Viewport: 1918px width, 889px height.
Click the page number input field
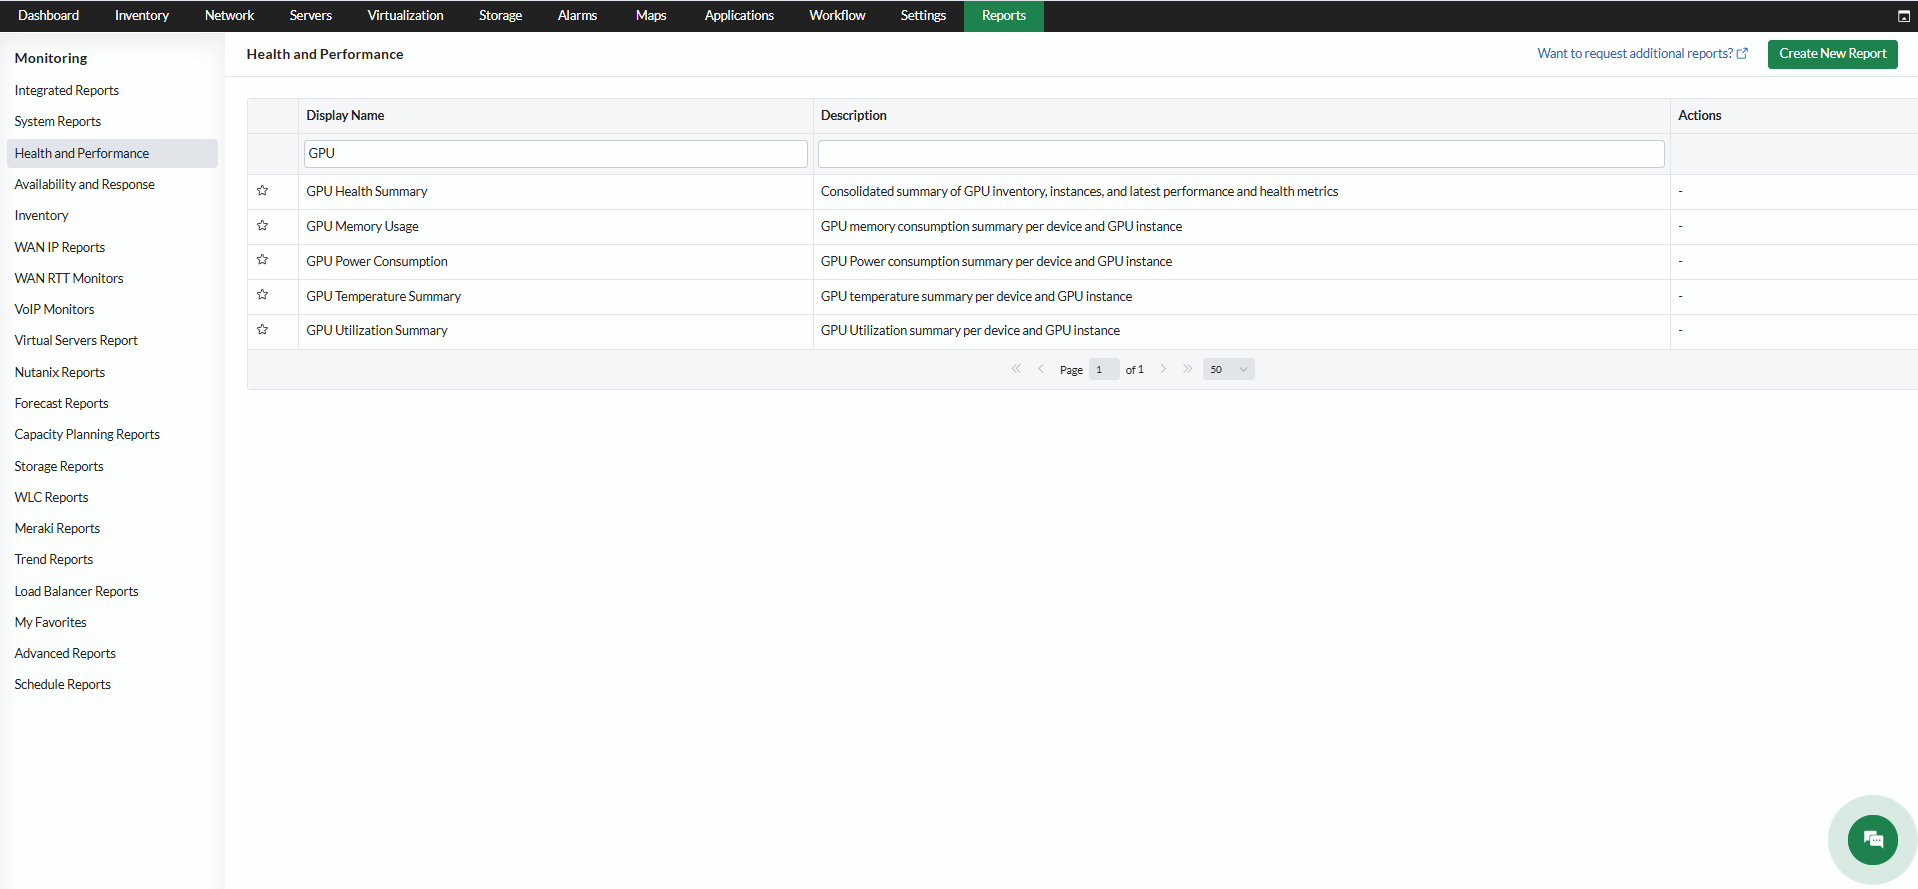(1104, 369)
